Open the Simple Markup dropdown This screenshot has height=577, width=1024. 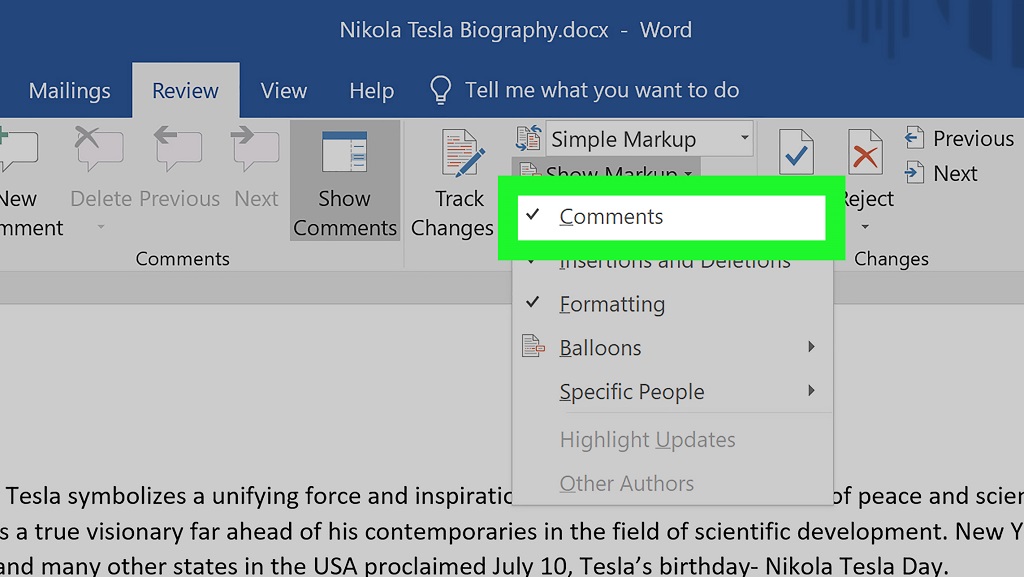tap(745, 138)
